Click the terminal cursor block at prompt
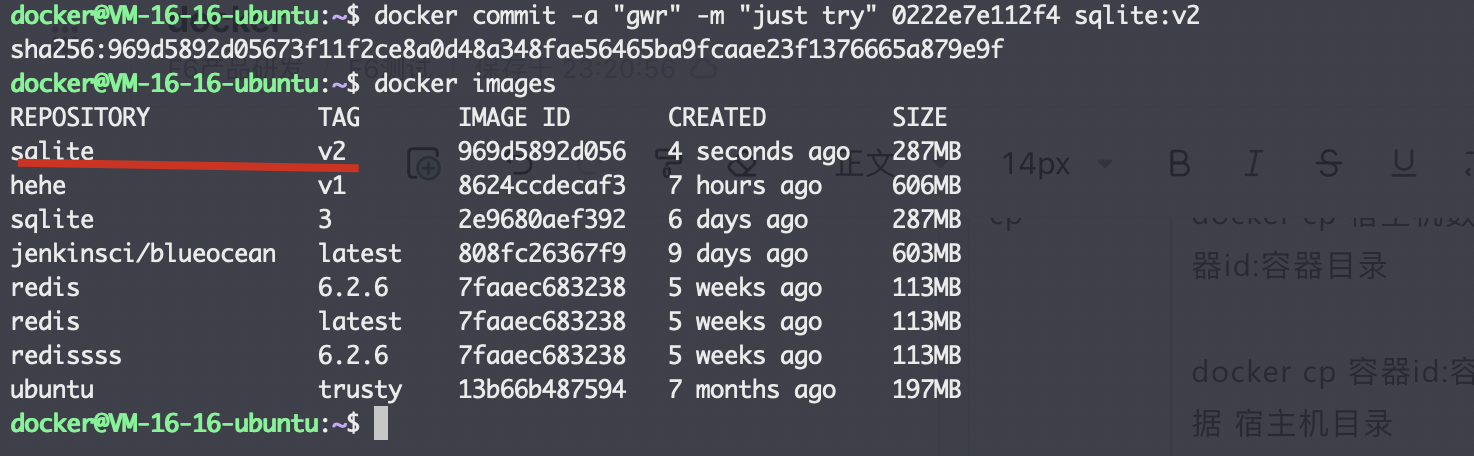1474x456 pixels. [x=380, y=423]
